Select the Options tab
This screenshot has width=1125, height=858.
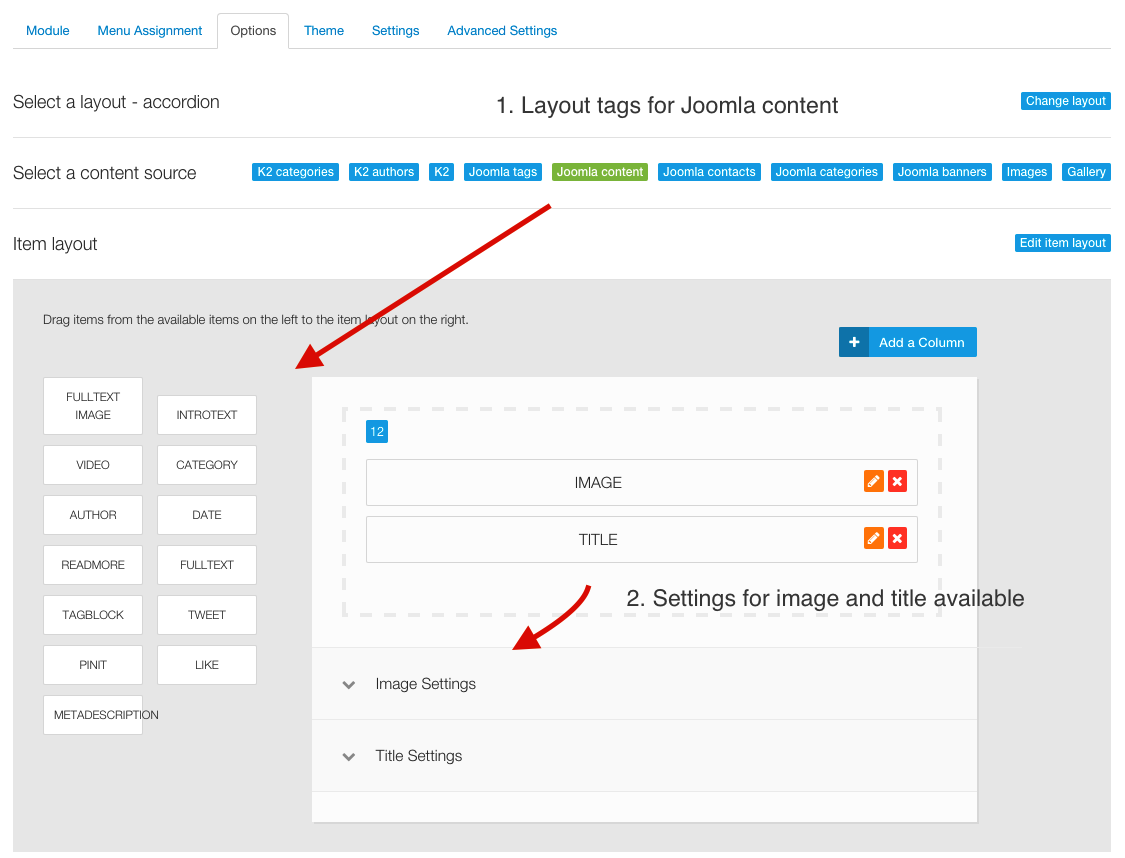coord(253,31)
